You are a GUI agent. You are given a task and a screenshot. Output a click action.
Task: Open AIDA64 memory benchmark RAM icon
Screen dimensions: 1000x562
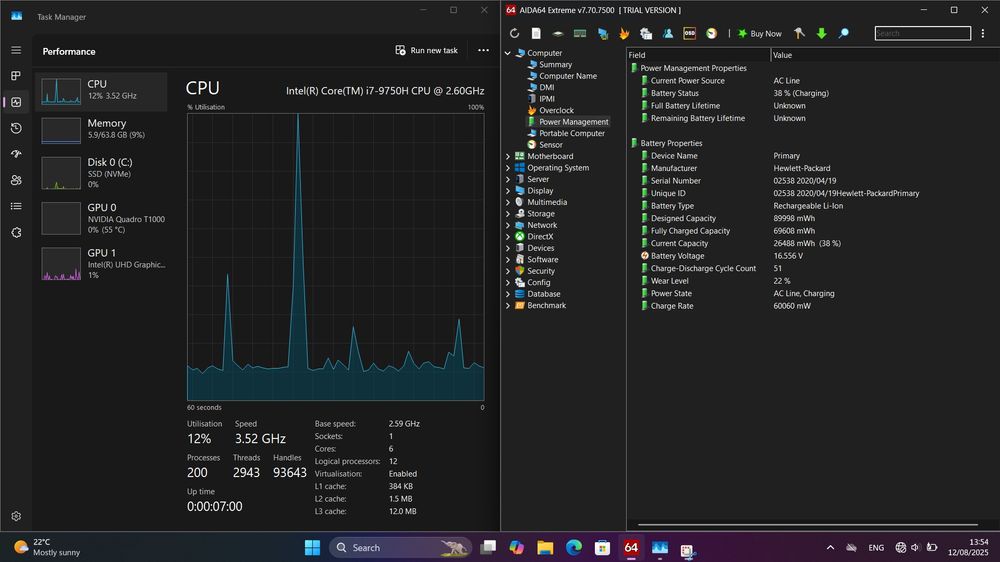(580, 33)
